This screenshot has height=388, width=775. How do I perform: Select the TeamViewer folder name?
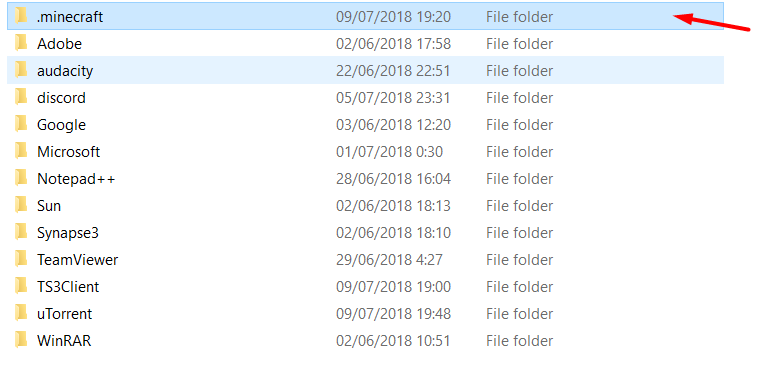(x=78, y=260)
